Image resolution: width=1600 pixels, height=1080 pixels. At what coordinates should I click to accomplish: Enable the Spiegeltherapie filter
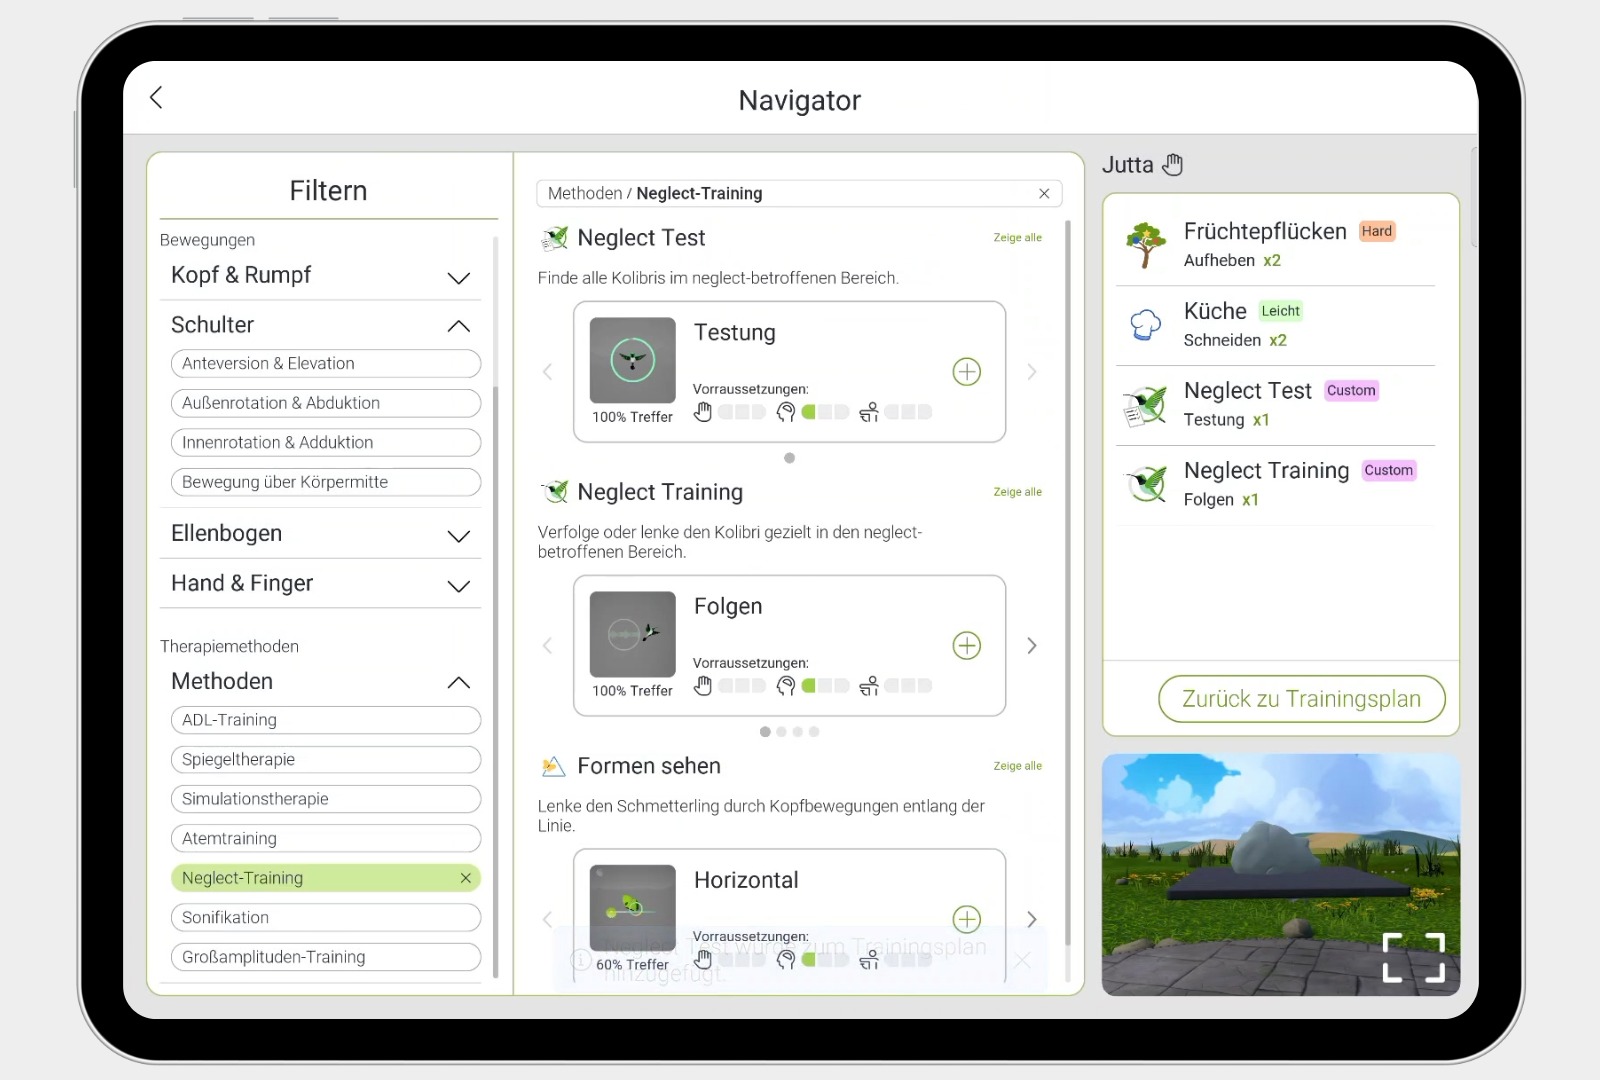coord(325,759)
